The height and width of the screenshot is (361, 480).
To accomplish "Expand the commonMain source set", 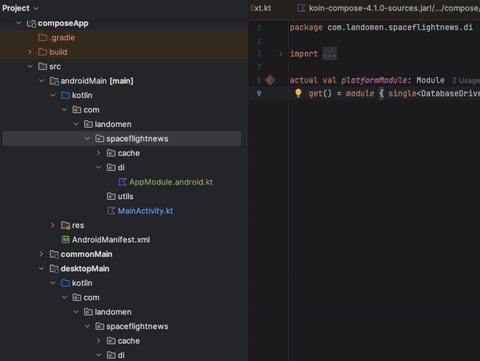I will 41,254.
